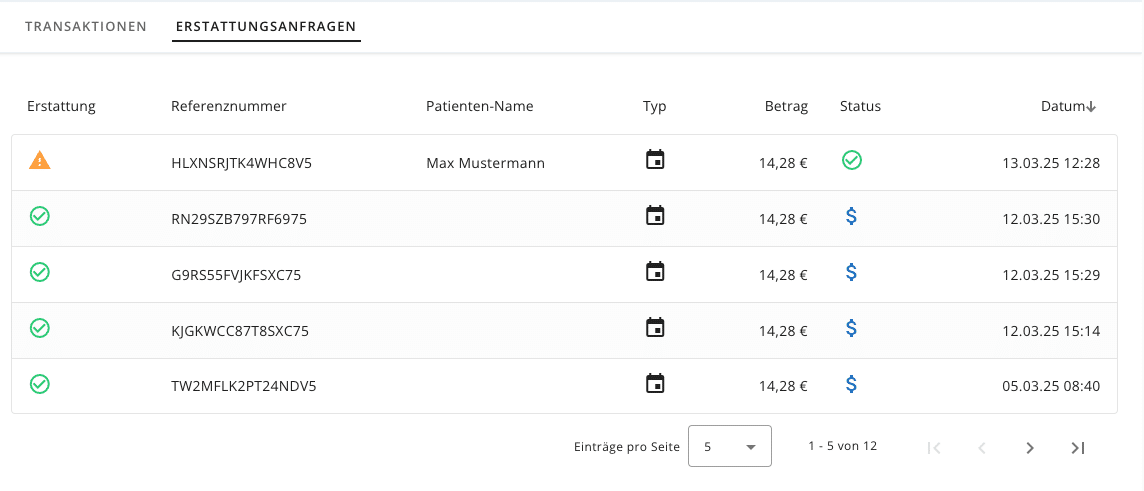Click green checkmark status icon for Max Mustermann
The image size is (1144, 491).
click(851, 160)
